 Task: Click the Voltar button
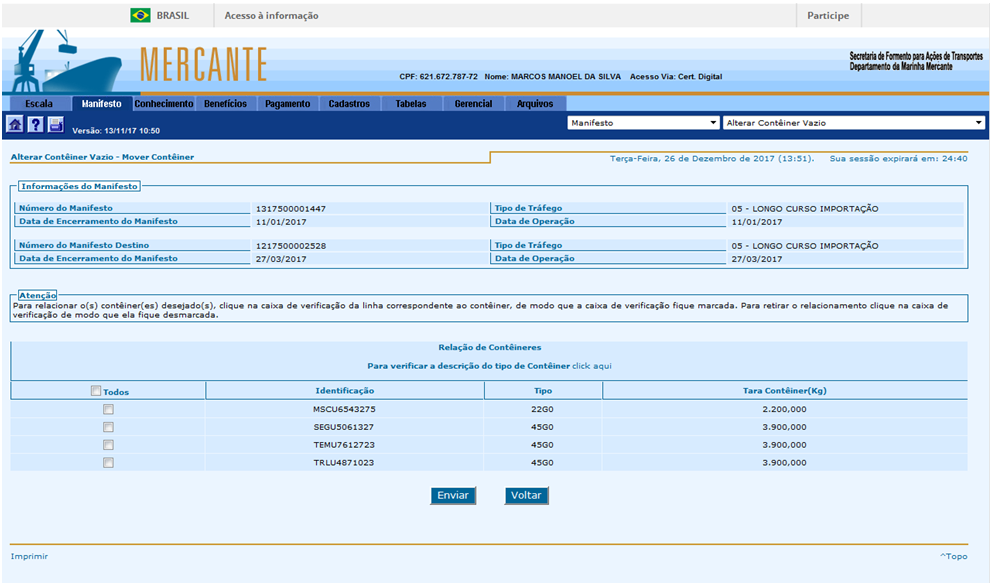[526, 496]
